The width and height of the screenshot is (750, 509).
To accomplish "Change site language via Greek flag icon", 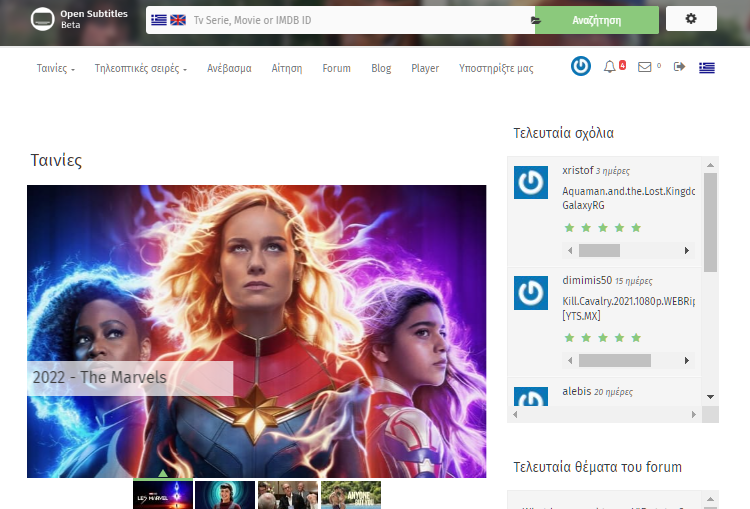I will 706,68.
